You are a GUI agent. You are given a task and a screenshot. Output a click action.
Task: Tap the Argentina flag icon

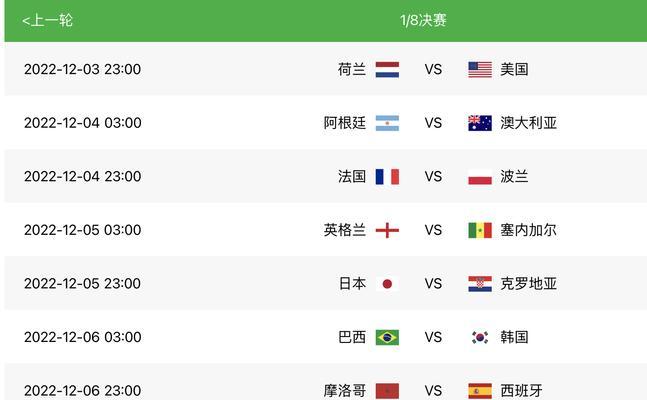pos(387,123)
